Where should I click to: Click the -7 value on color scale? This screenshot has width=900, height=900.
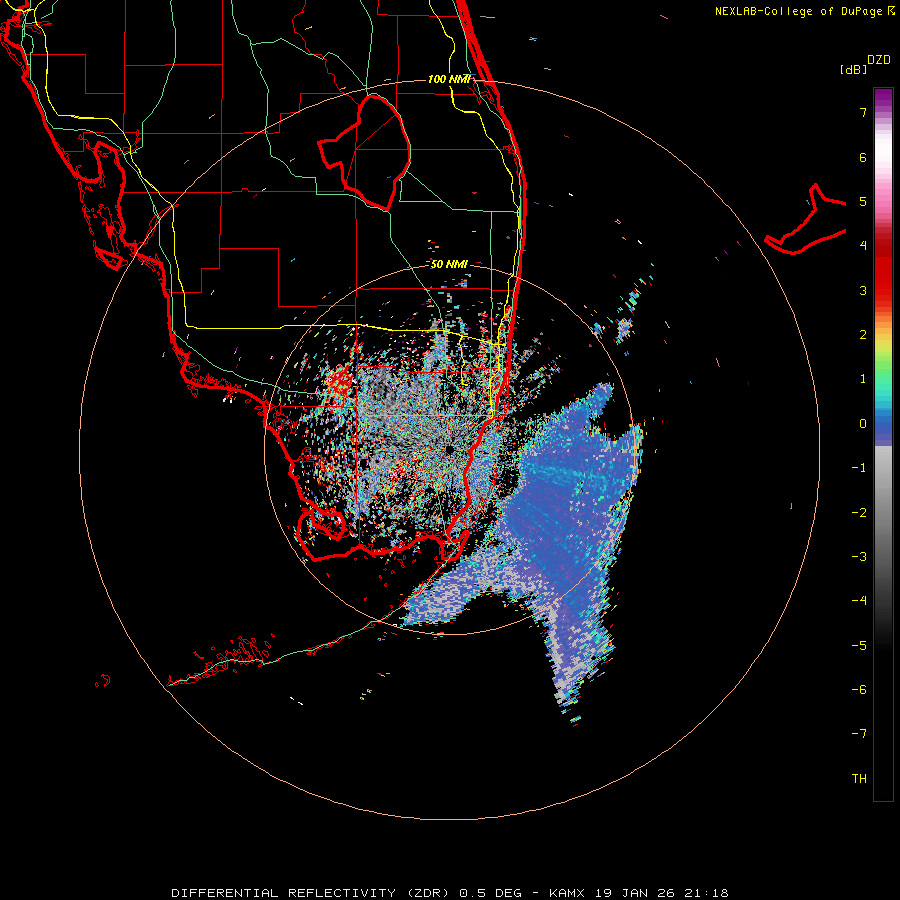(859, 734)
